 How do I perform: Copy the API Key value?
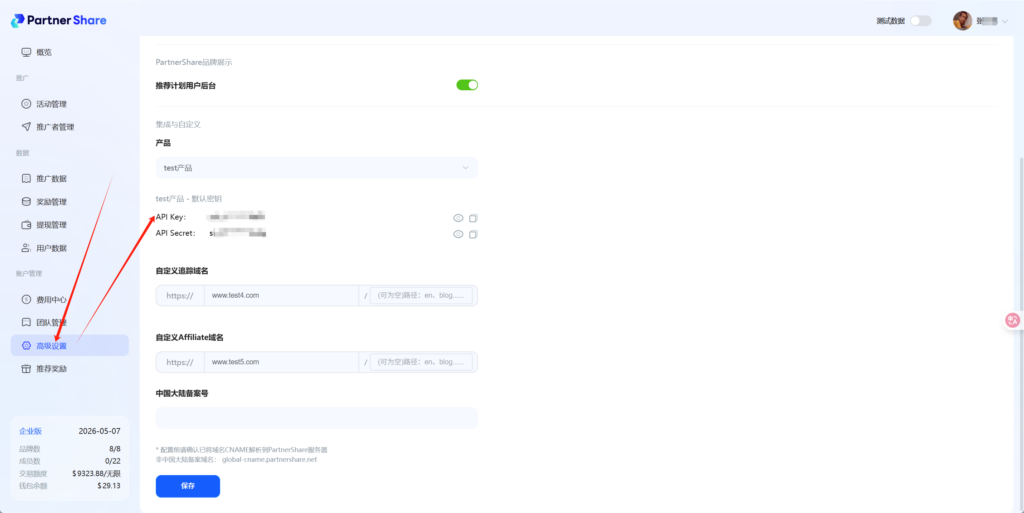coord(474,218)
